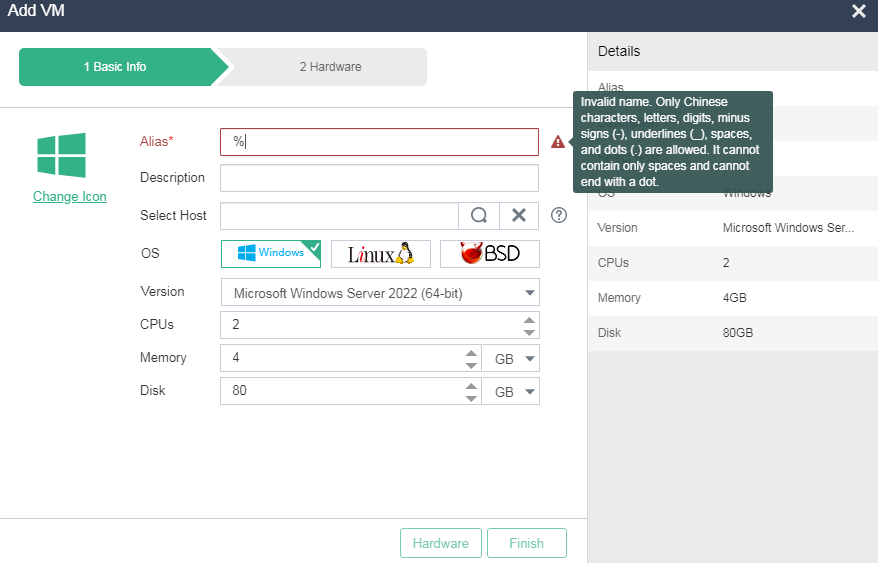Click the 'Microsoft Windows Ser...' value in Details
Viewport: 878px width, 563px height.
[788, 227]
